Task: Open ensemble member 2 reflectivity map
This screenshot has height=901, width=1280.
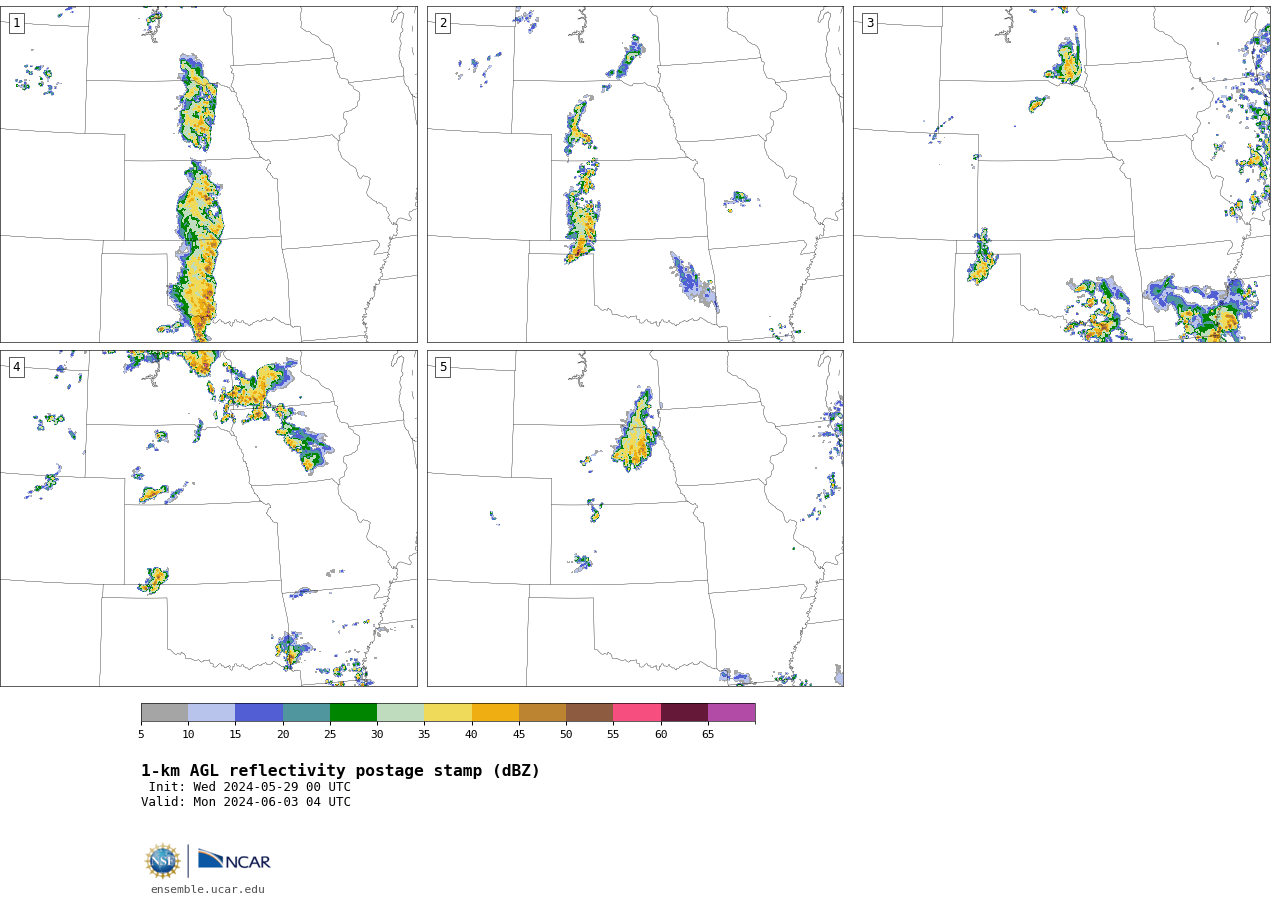Action: pos(635,174)
